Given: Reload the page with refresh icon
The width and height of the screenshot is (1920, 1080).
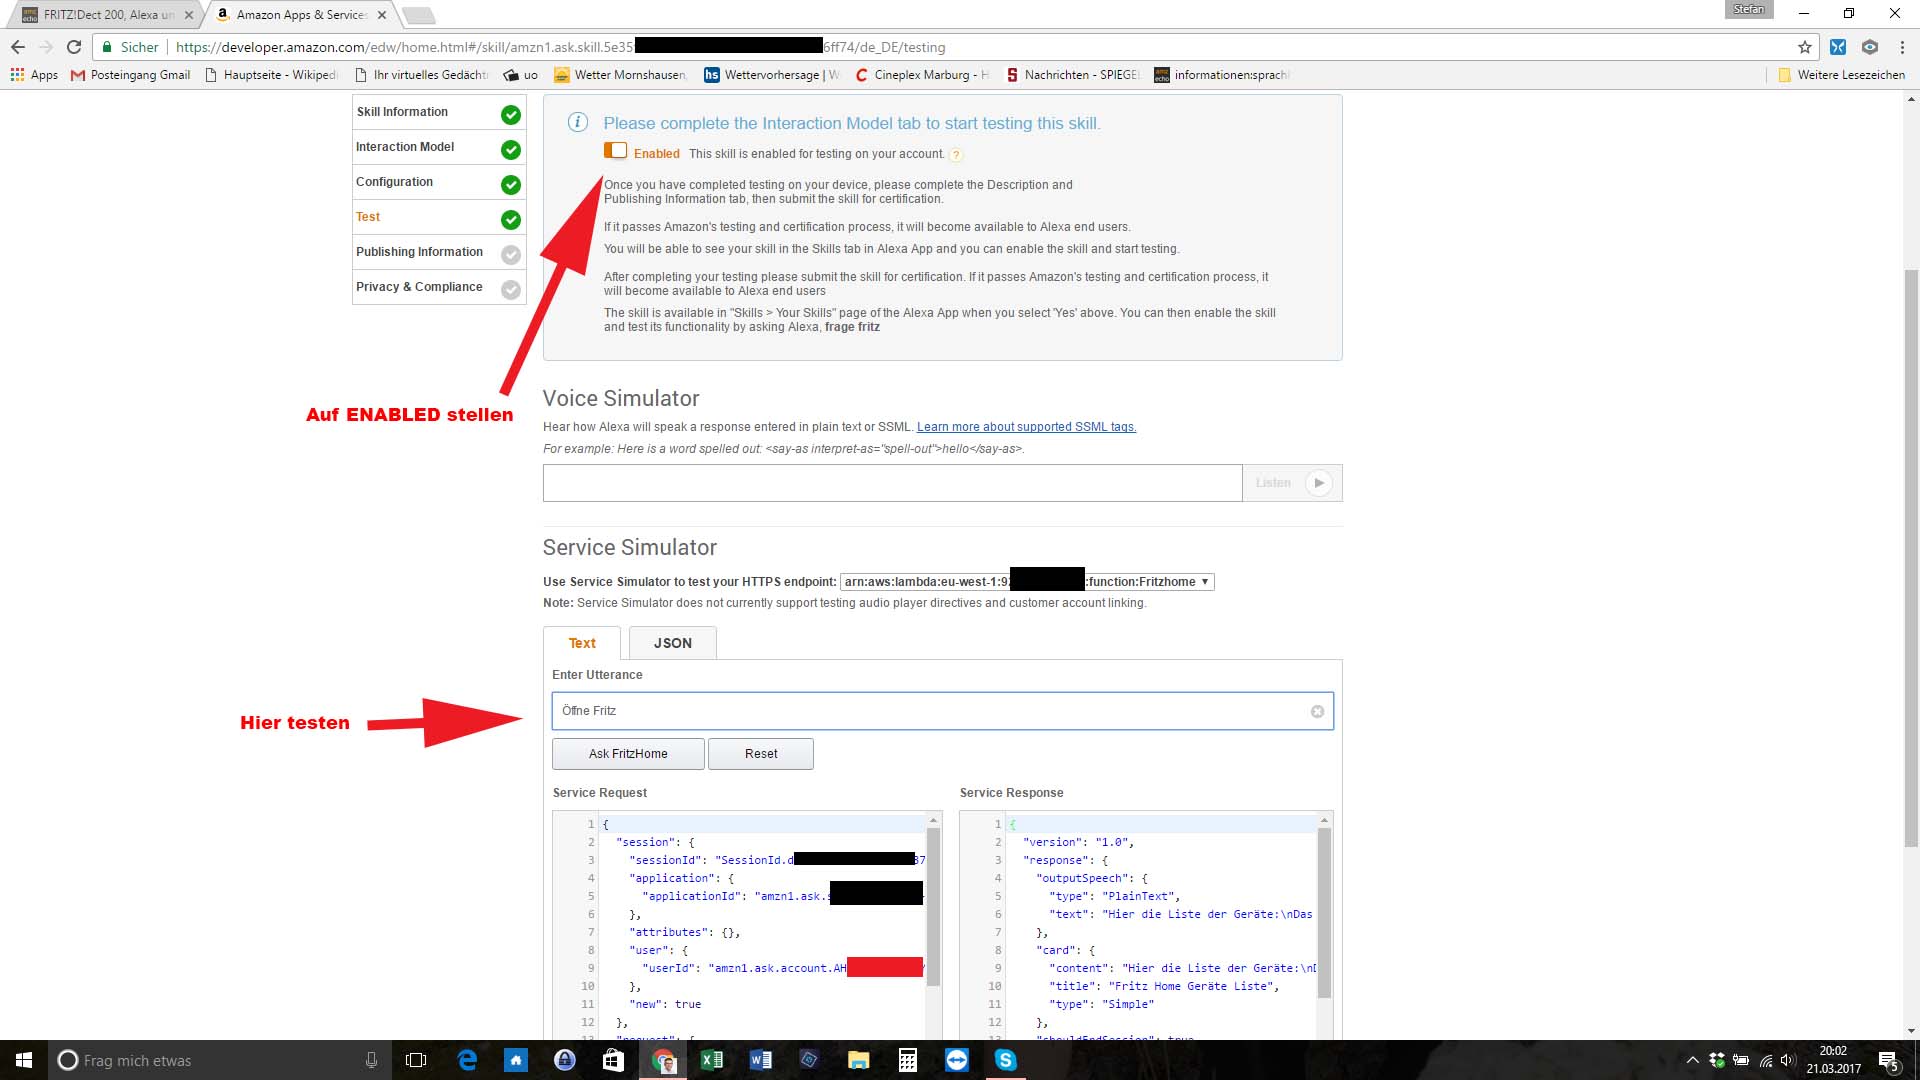Looking at the screenshot, I should pyautogui.click(x=73, y=47).
